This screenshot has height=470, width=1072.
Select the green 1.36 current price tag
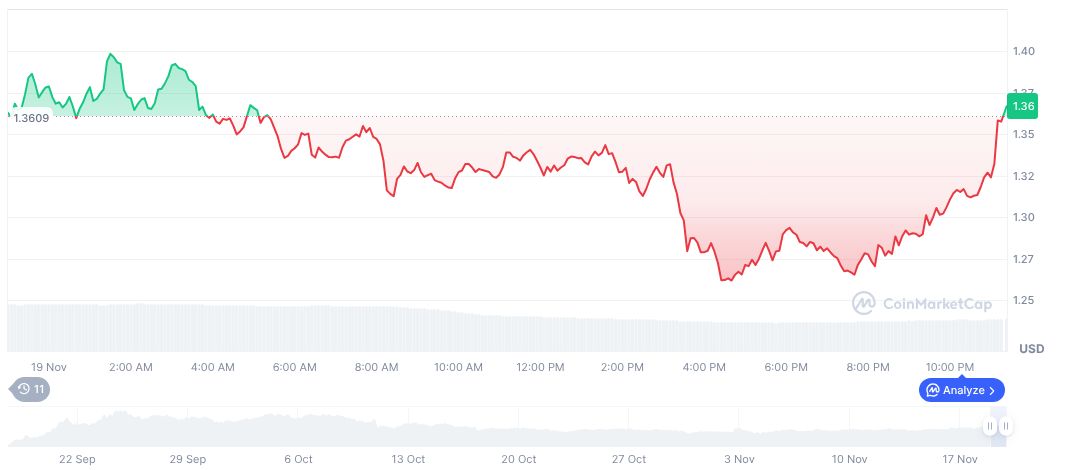click(x=1023, y=106)
